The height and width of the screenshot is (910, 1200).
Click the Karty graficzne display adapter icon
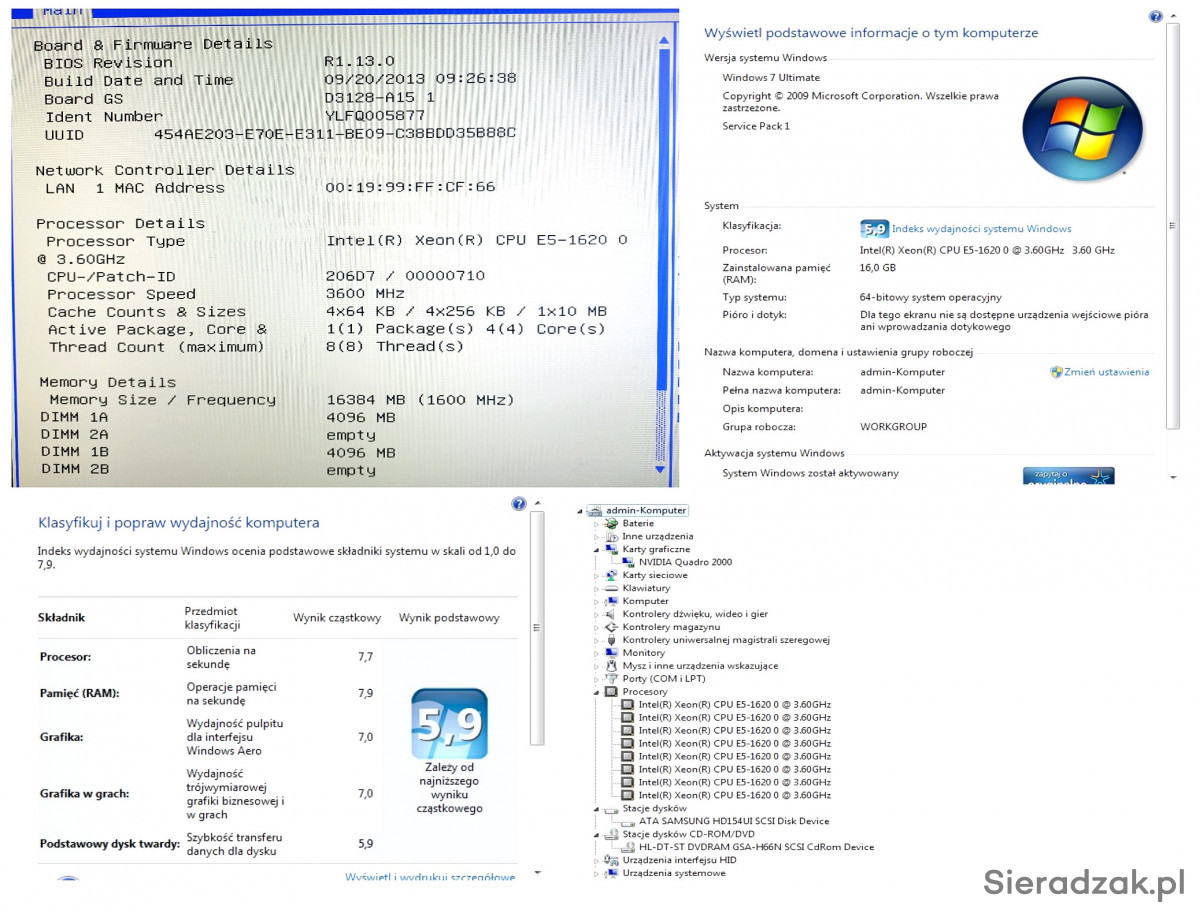click(x=611, y=549)
